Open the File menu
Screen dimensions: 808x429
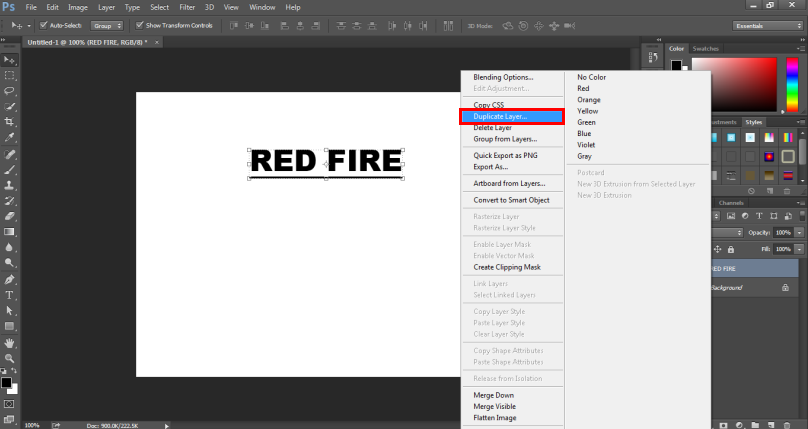31,7
